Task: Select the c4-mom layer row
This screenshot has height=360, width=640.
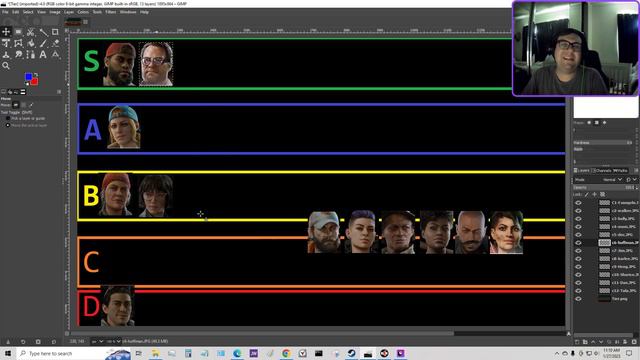Action: click(605, 227)
